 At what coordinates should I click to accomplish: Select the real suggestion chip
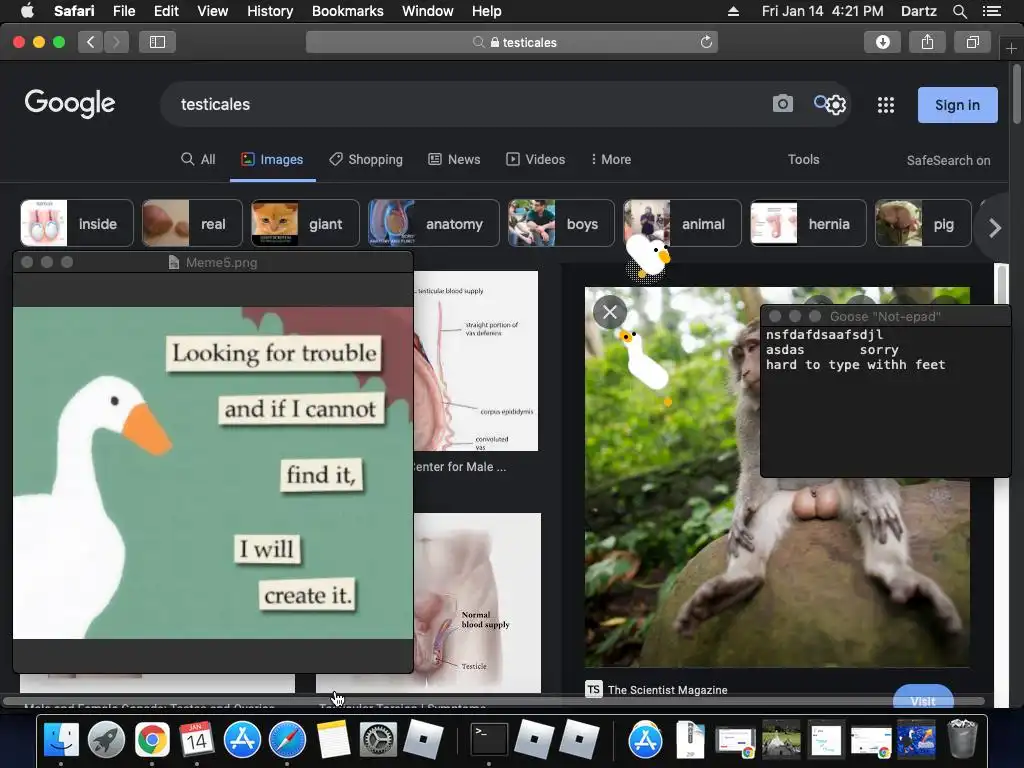[192, 223]
